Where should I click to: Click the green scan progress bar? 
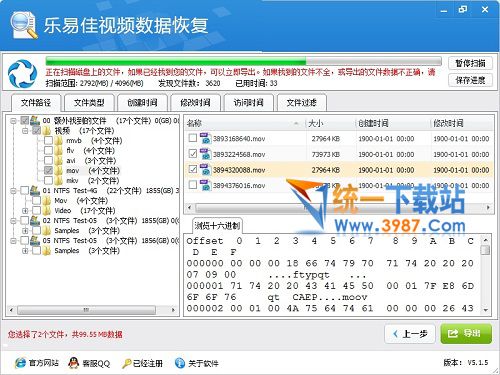click(x=243, y=61)
